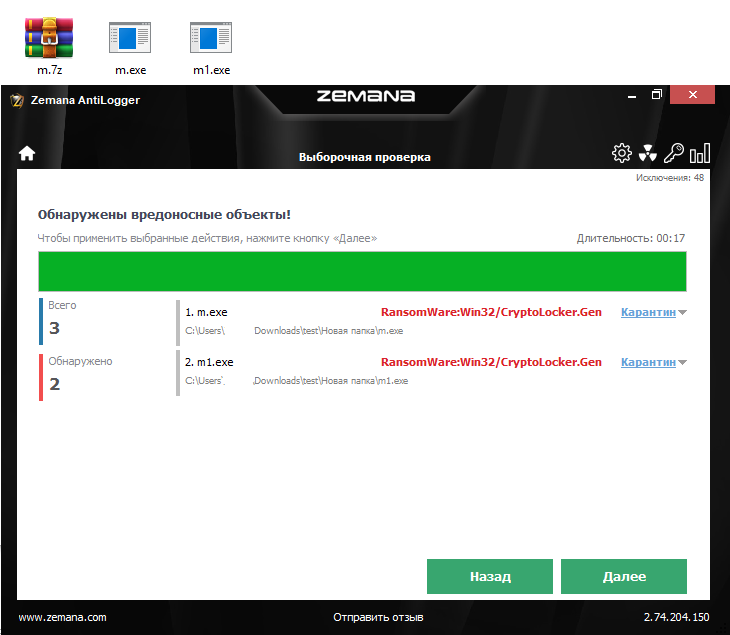Restore down the Zemana window
Screen dimensions: 730x635
click(656, 95)
